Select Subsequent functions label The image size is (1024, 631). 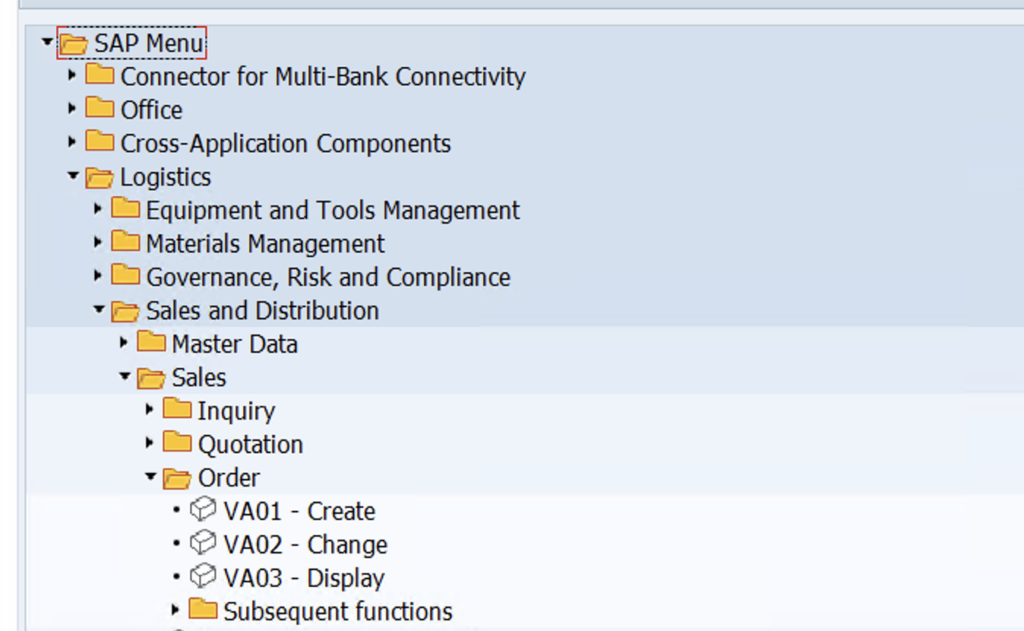tap(338, 611)
